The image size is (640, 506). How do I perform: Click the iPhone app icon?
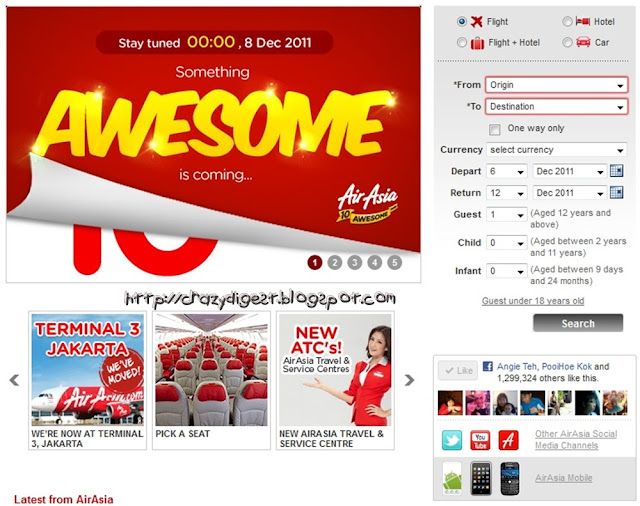481,478
